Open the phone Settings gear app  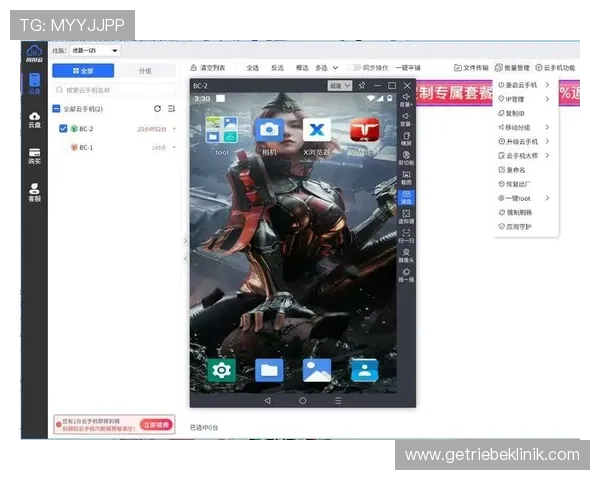point(222,370)
